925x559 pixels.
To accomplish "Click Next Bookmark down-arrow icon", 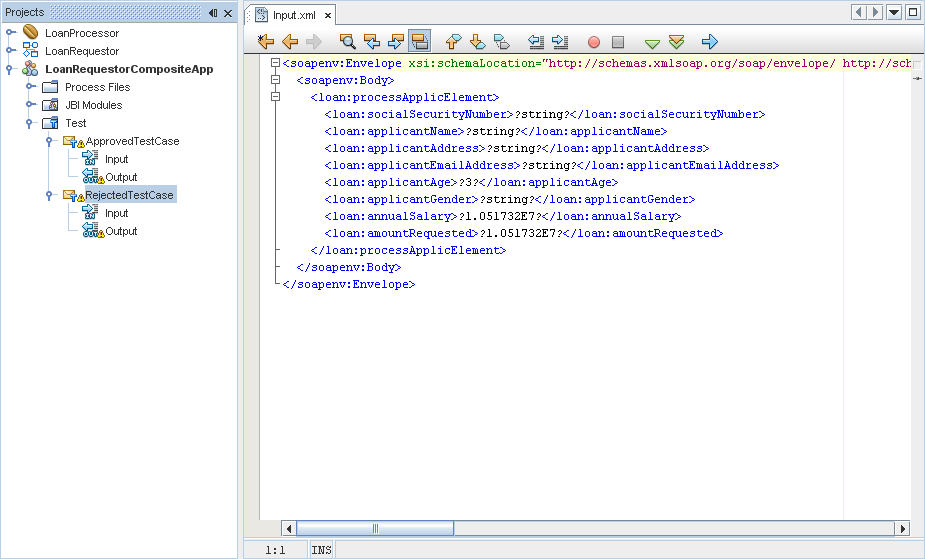I will tap(477, 41).
